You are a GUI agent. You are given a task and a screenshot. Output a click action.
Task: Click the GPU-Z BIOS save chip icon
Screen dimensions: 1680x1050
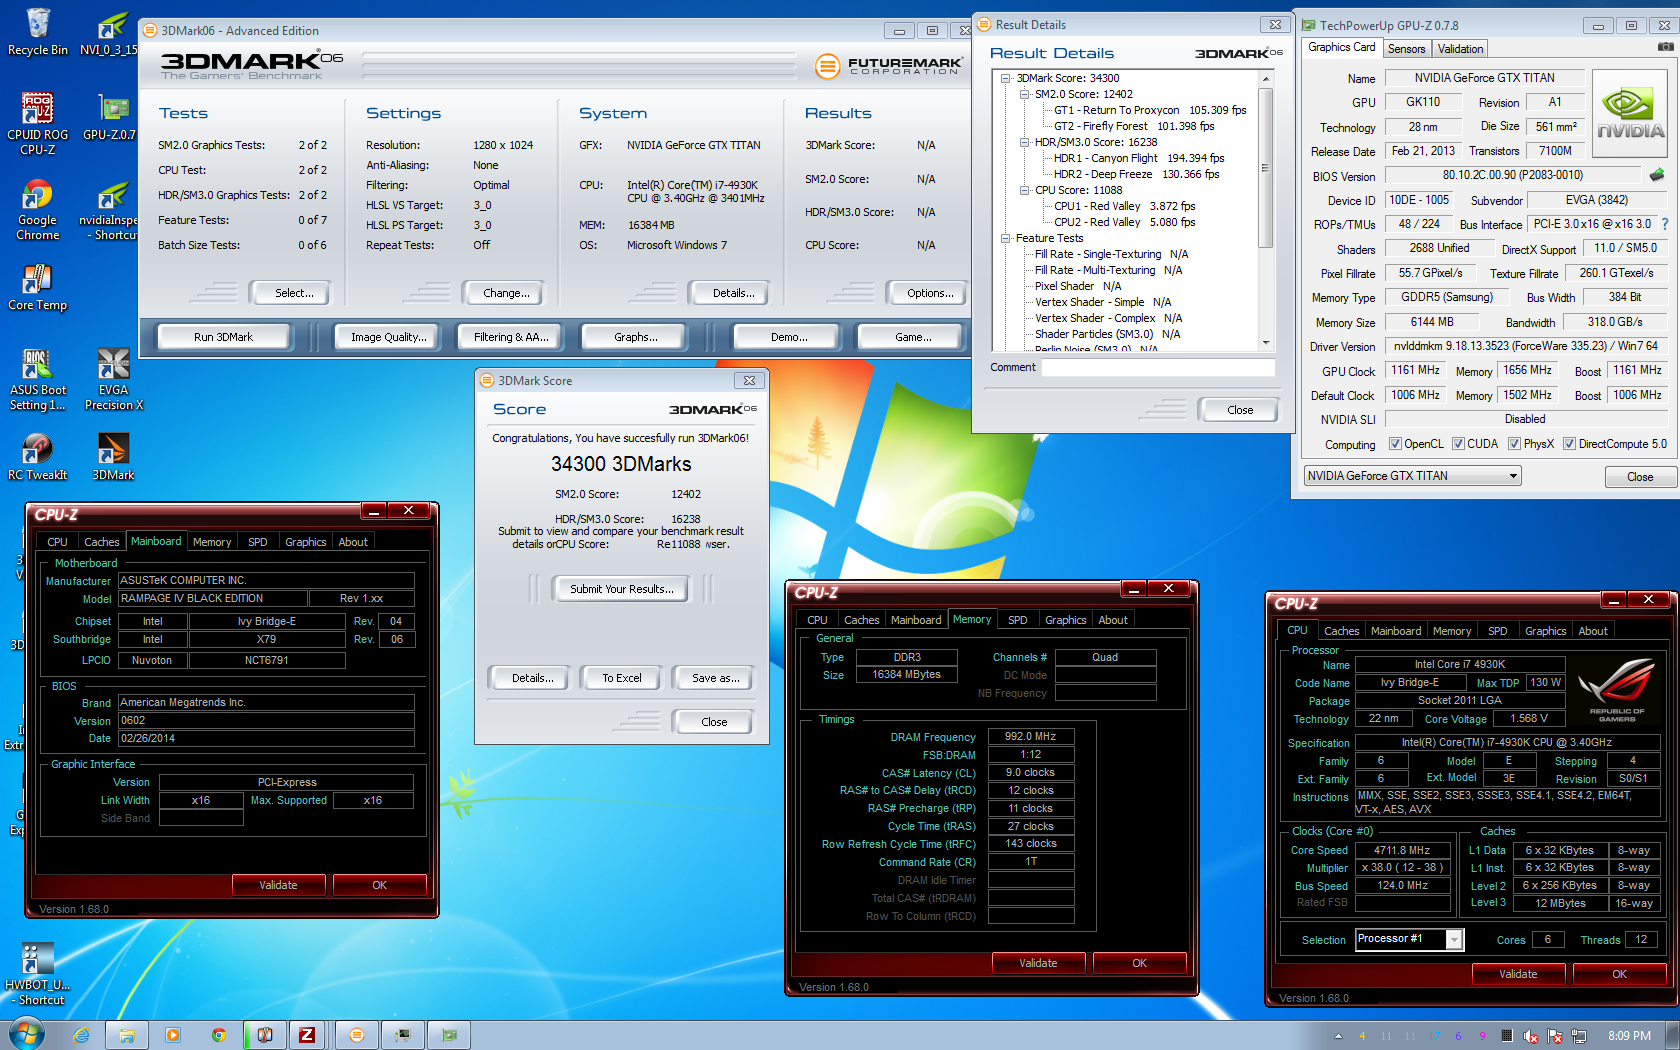pyautogui.click(x=1657, y=175)
